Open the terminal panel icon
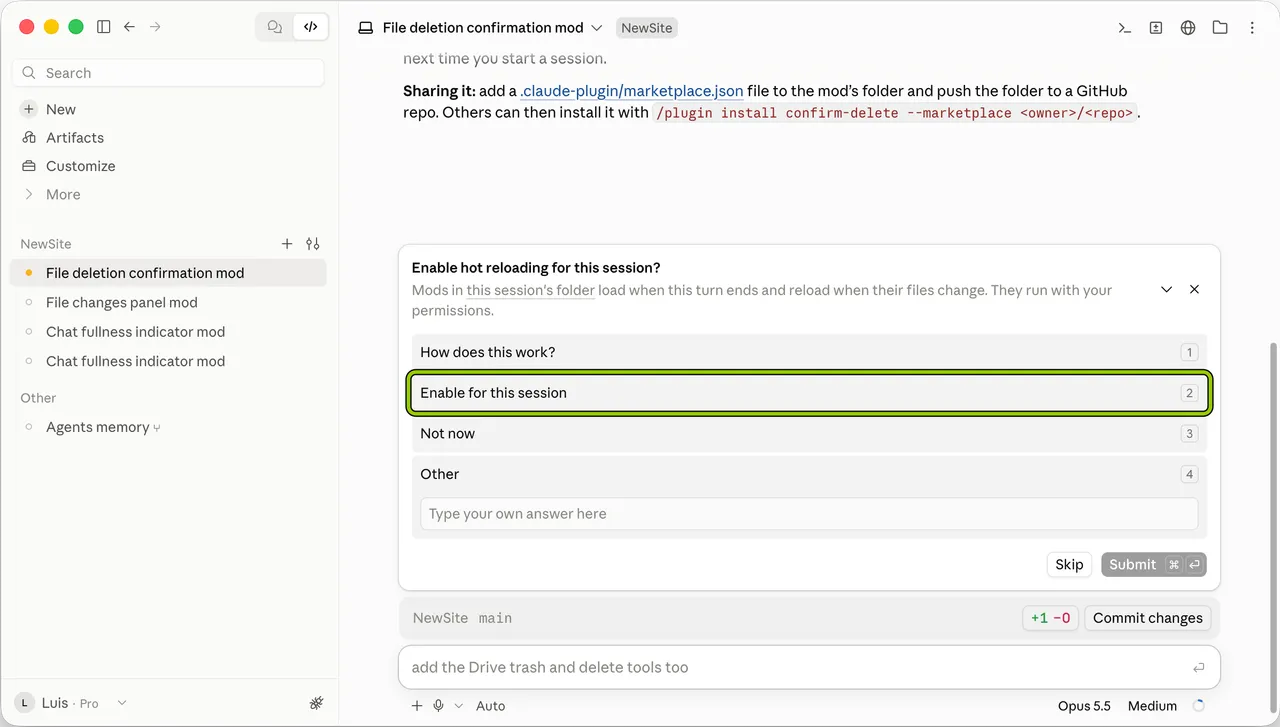The height and width of the screenshot is (727, 1280). pyautogui.click(x=1124, y=28)
